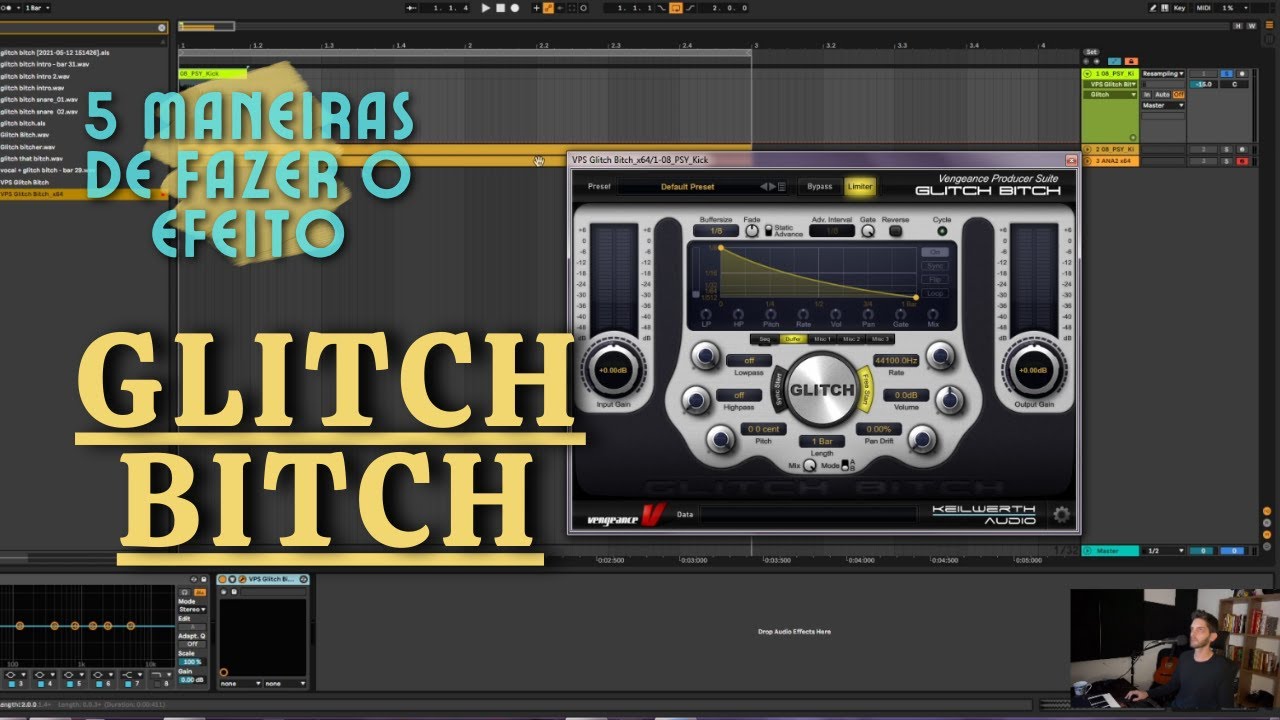Open the preset list menu icon
1280x720 pixels.
coord(782,186)
